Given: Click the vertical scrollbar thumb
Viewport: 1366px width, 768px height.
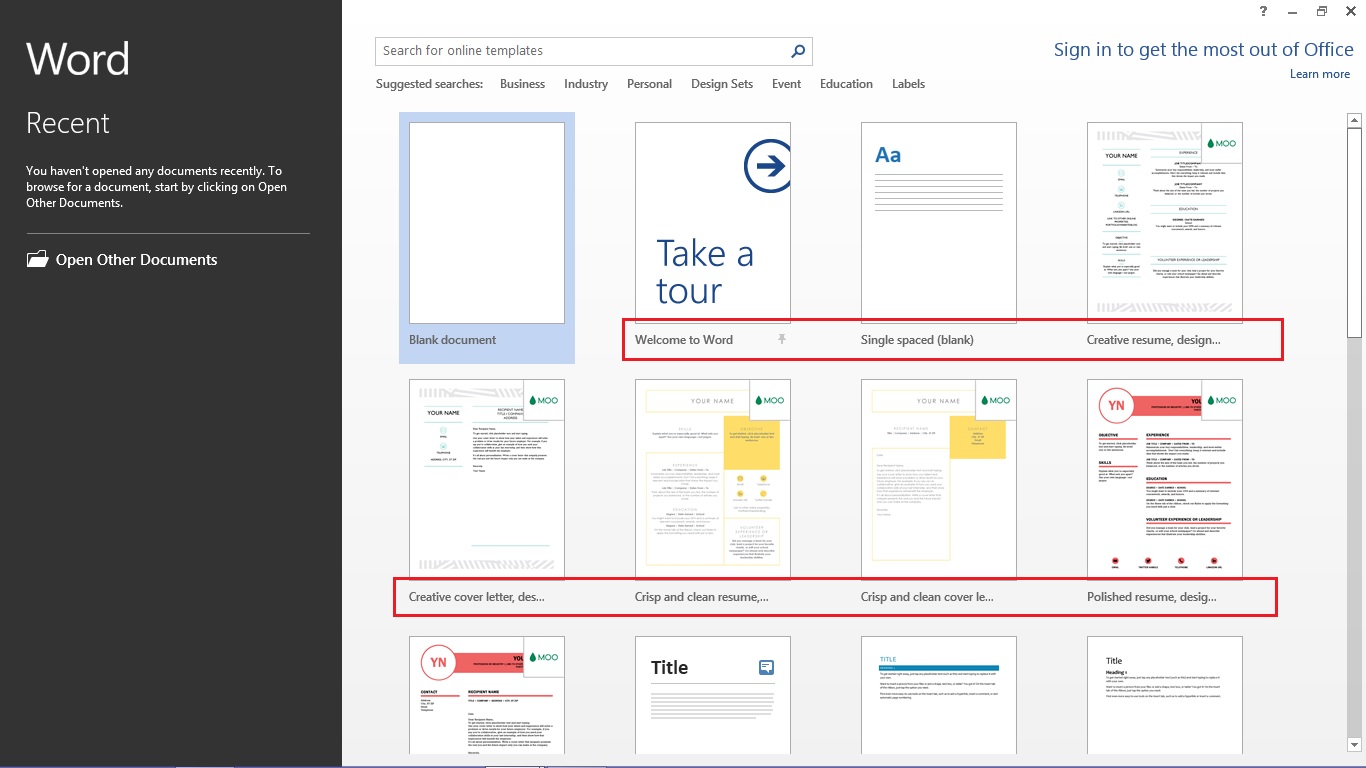Looking at the screenshot, I should [1355, 232].
